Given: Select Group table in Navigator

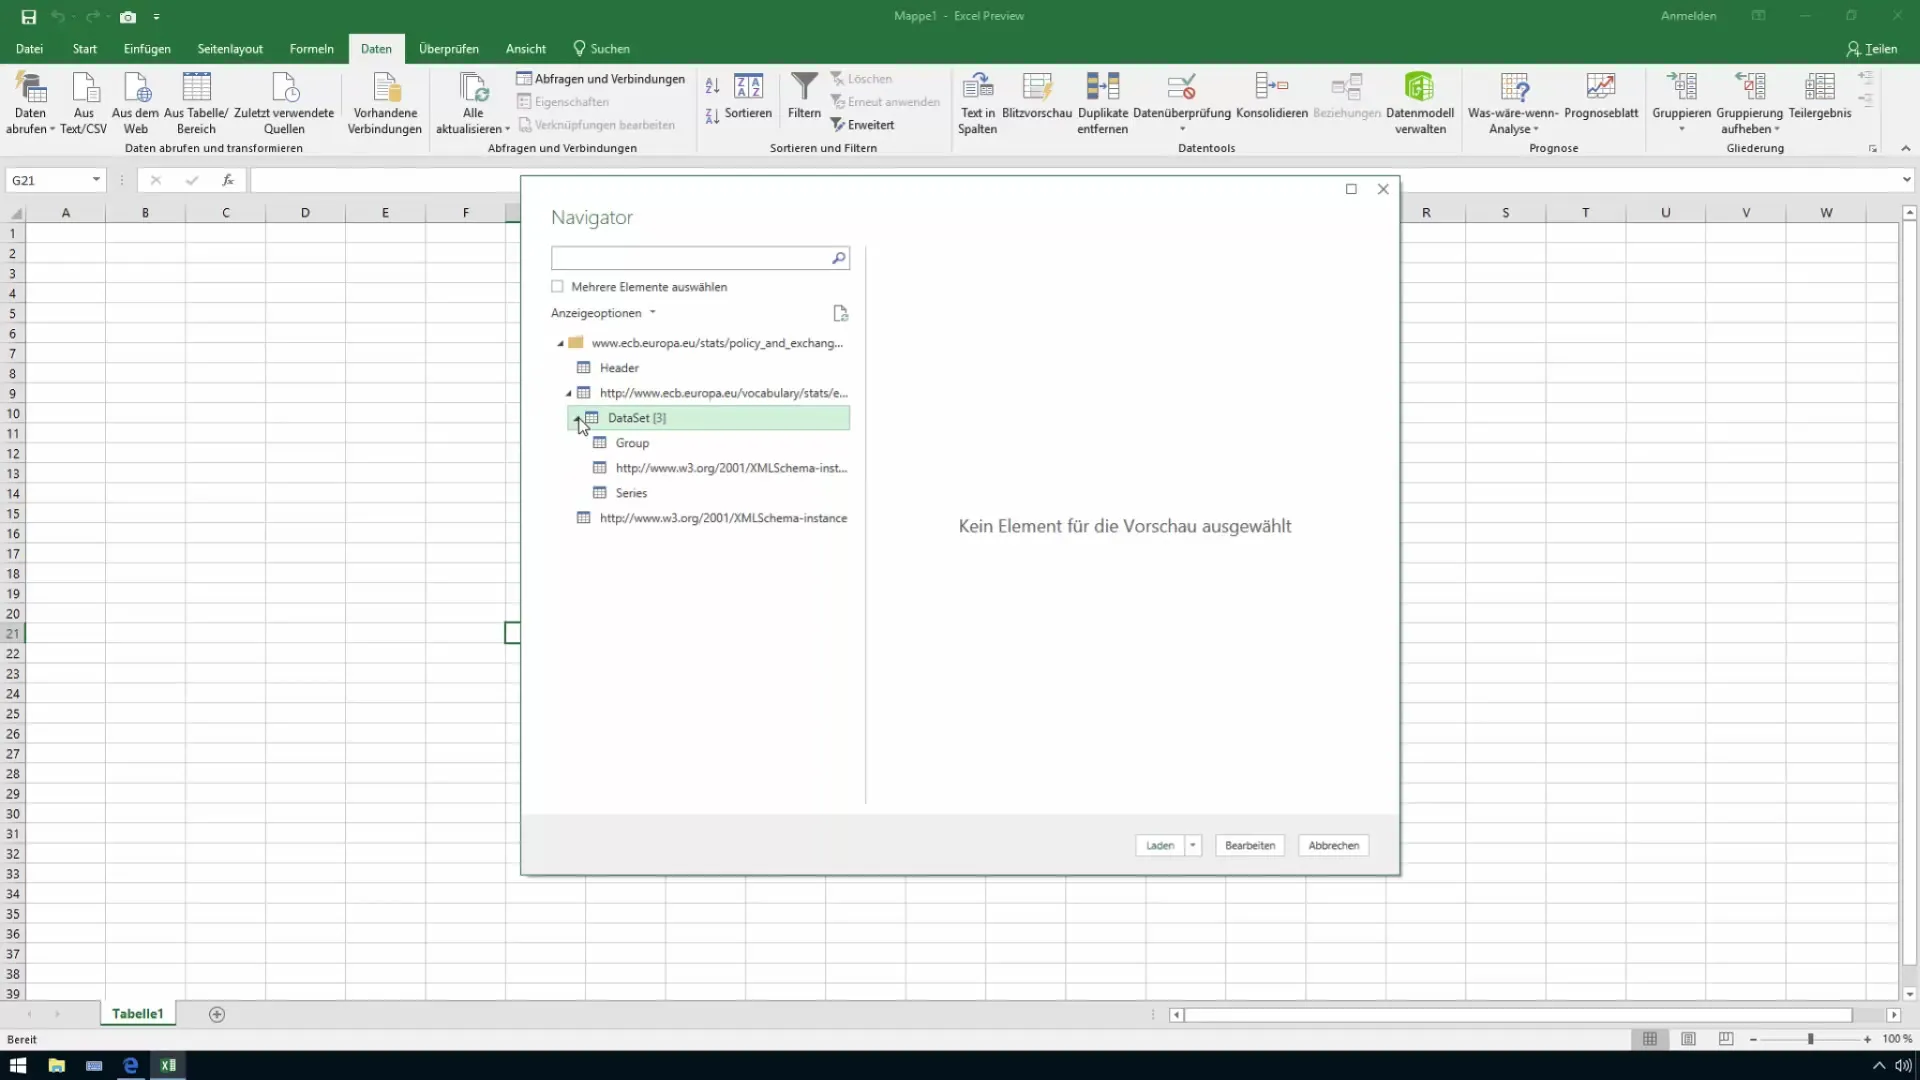Looking at the screenshot, I should pos(632,443).
